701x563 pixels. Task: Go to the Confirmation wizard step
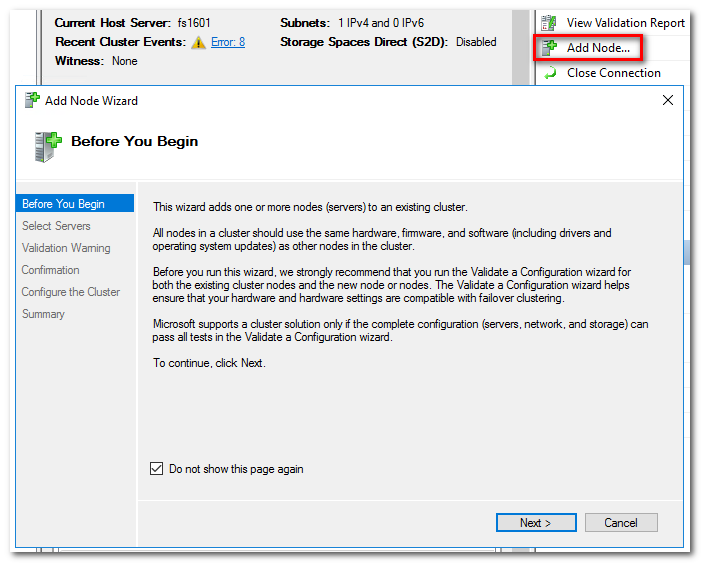pos(51,270)
